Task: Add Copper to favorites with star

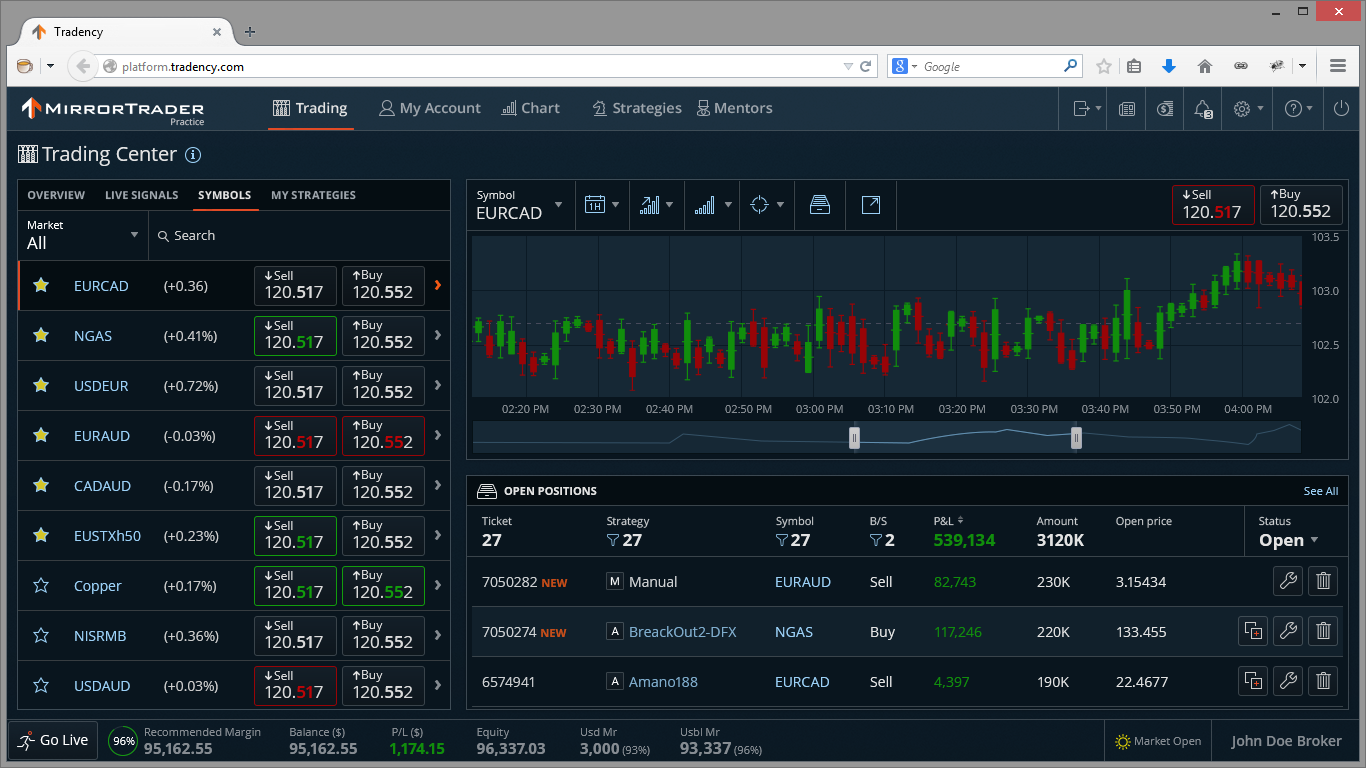Action: [41, 585]
